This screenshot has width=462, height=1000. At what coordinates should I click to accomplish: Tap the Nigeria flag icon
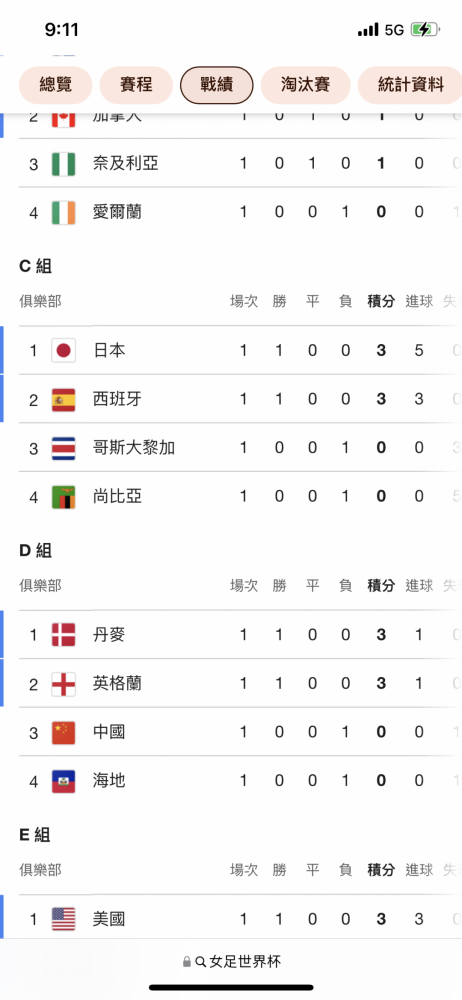[x=63, y=163]
